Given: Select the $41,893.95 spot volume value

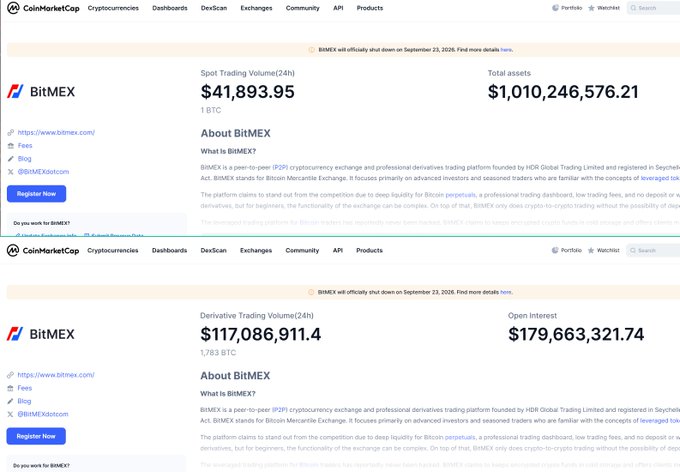Looking at the screenshot, I should (x=248, y=92).
